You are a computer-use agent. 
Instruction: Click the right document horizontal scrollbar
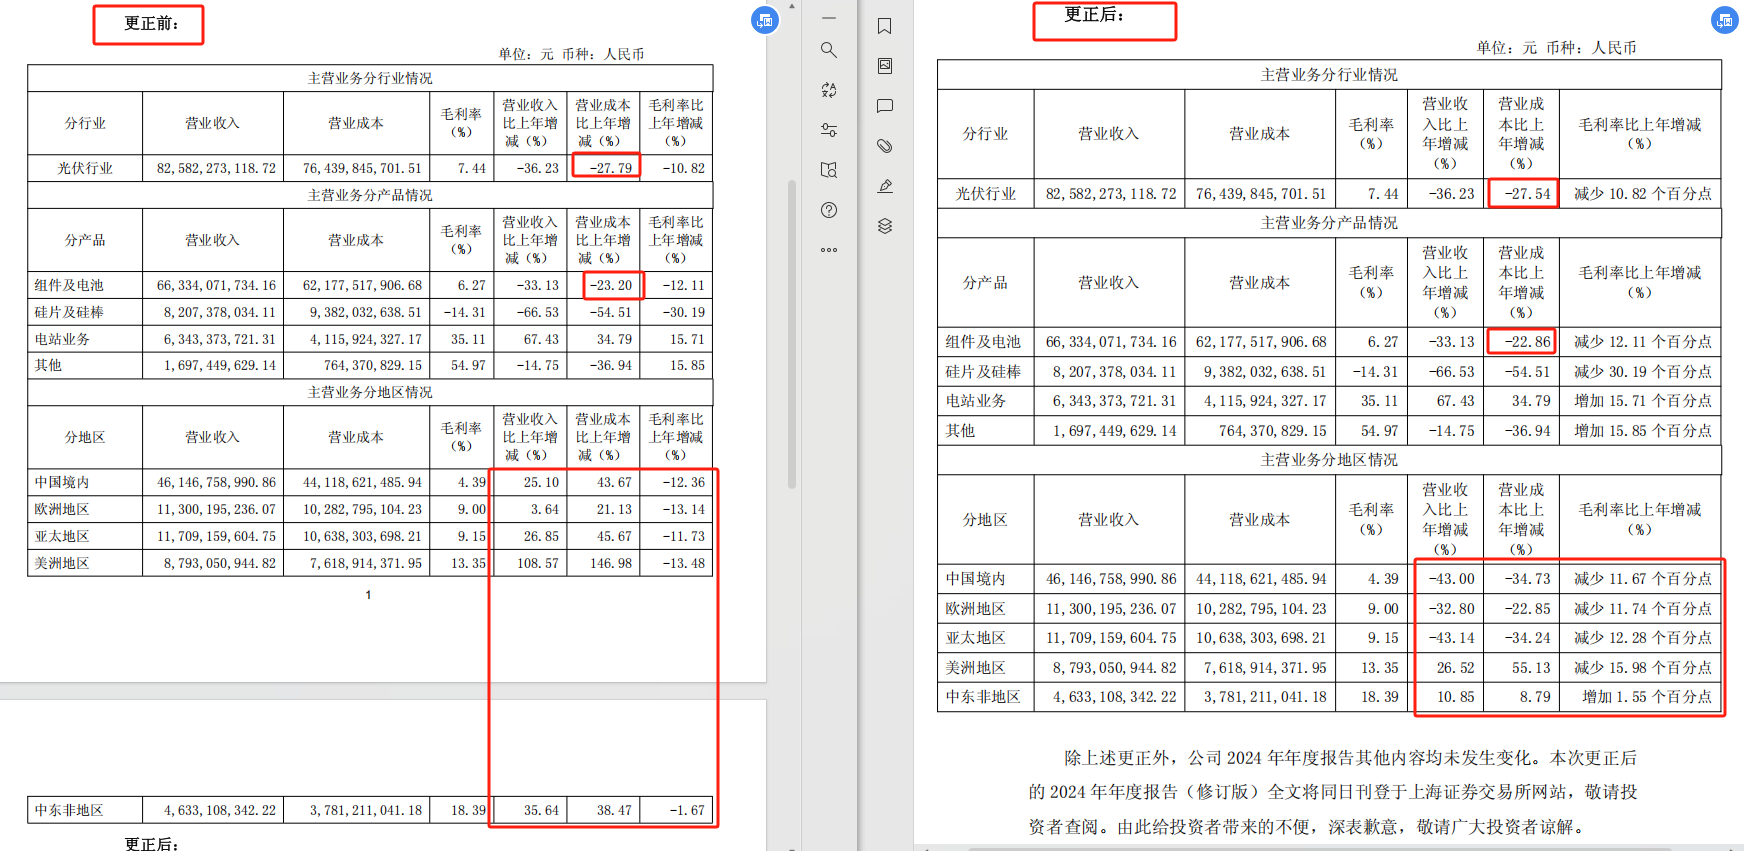(1300, 848)
